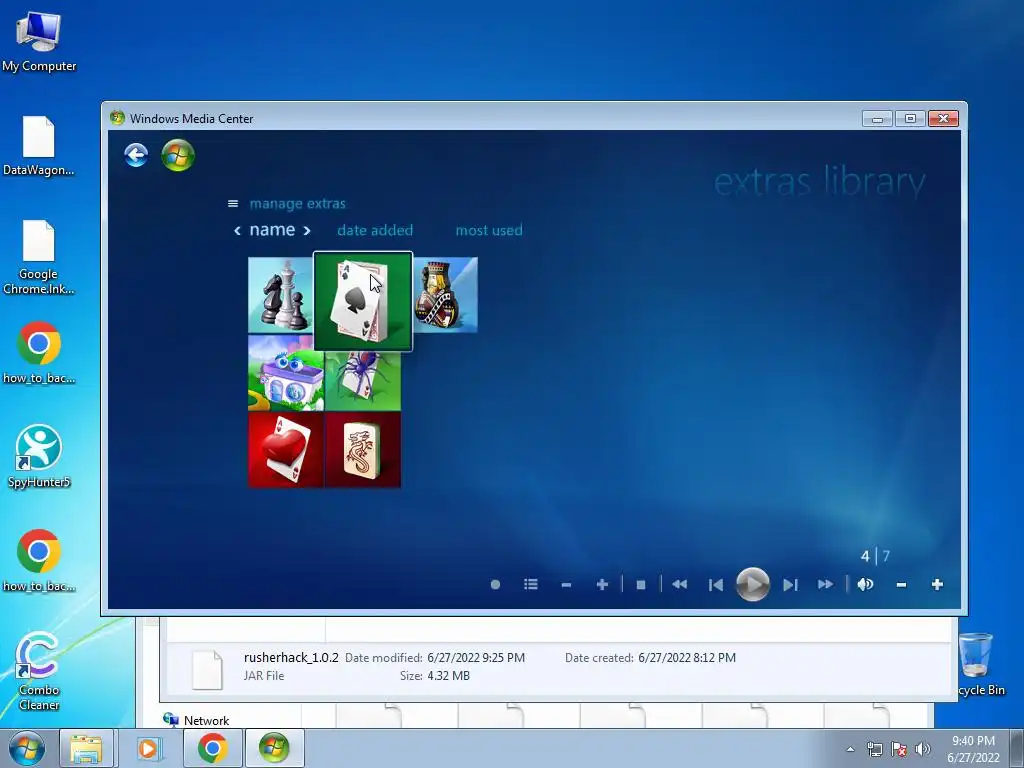Select the My Computer desktop icon
Image resolution: width=1024 pixels, height=768 pixels.
coord(39,42)
